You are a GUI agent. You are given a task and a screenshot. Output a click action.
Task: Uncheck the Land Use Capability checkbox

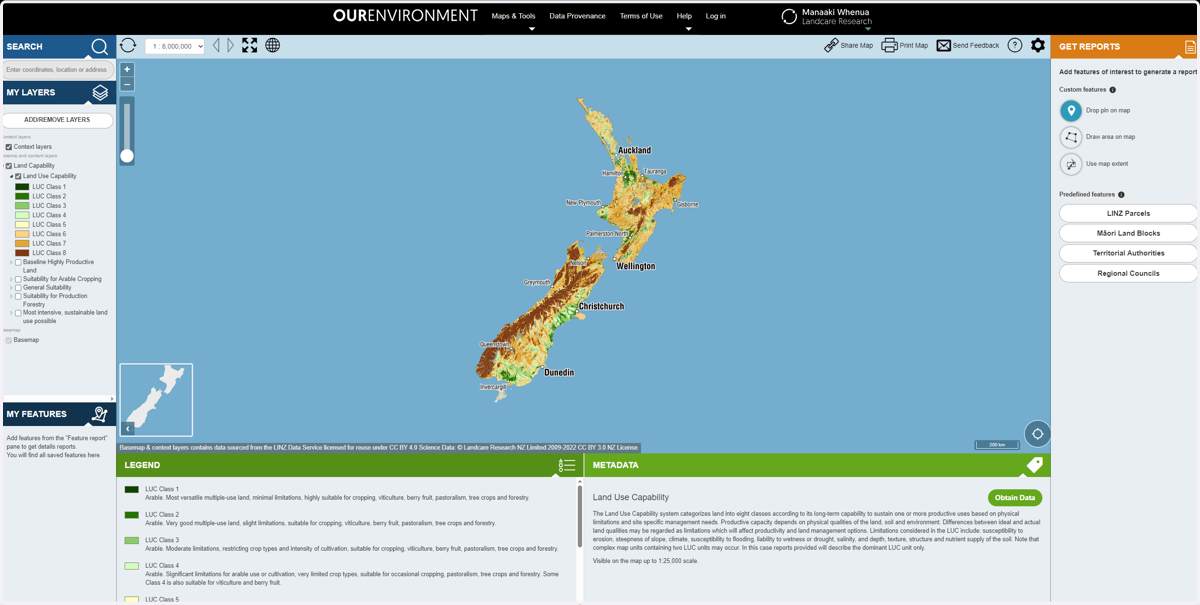point(18,176)
